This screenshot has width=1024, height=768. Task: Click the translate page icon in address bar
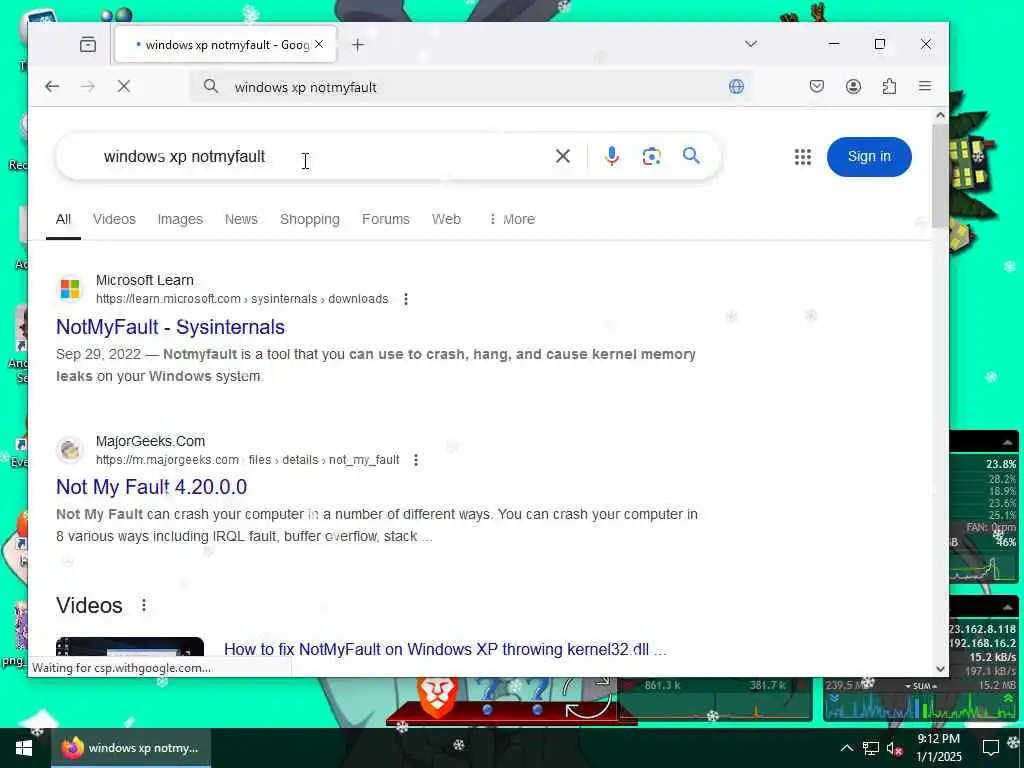[737, 86]
